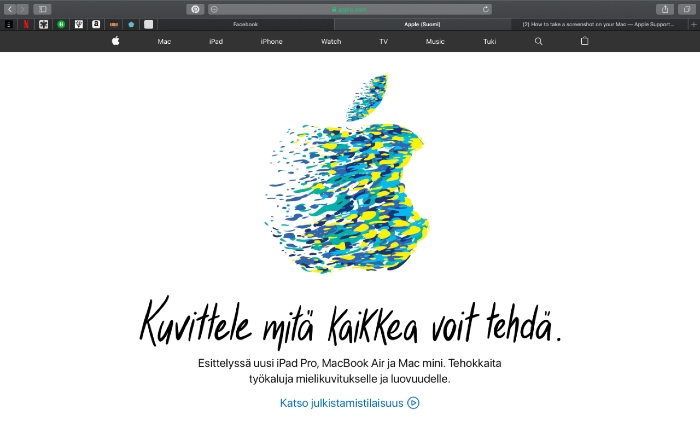The width and height of the screenshot is (700, 438).
Task: Switch to the How to take a screenshot tab
Action: [x=599, y=25]
